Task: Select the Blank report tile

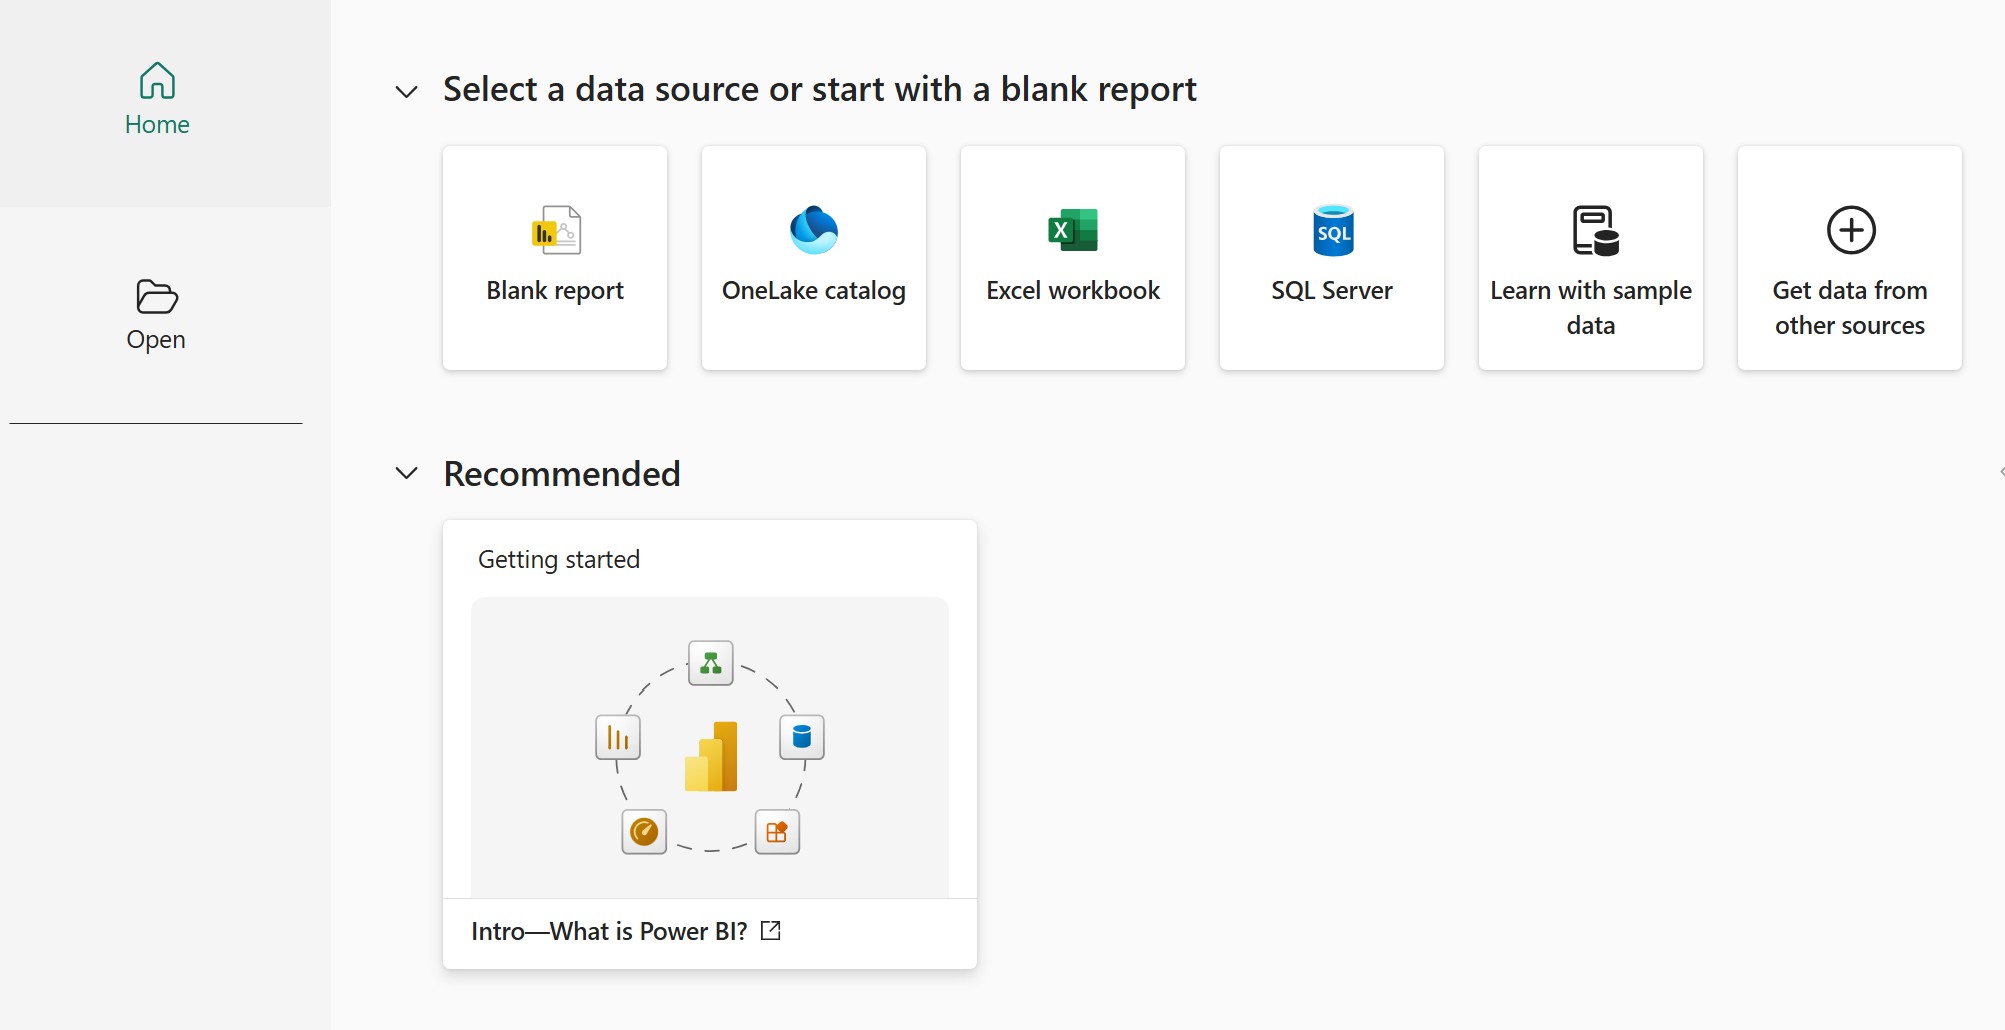Action: 554,258
